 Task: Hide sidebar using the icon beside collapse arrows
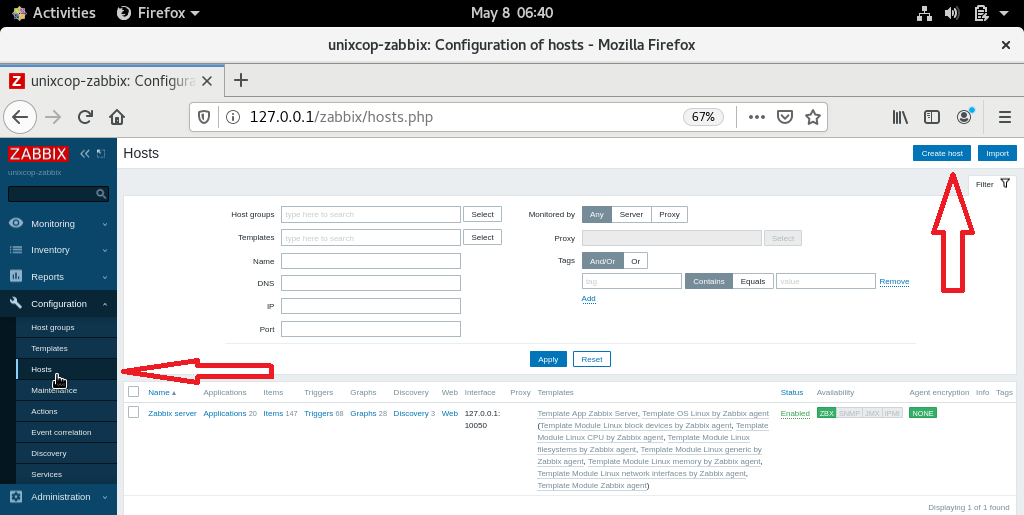coord(101,153)
